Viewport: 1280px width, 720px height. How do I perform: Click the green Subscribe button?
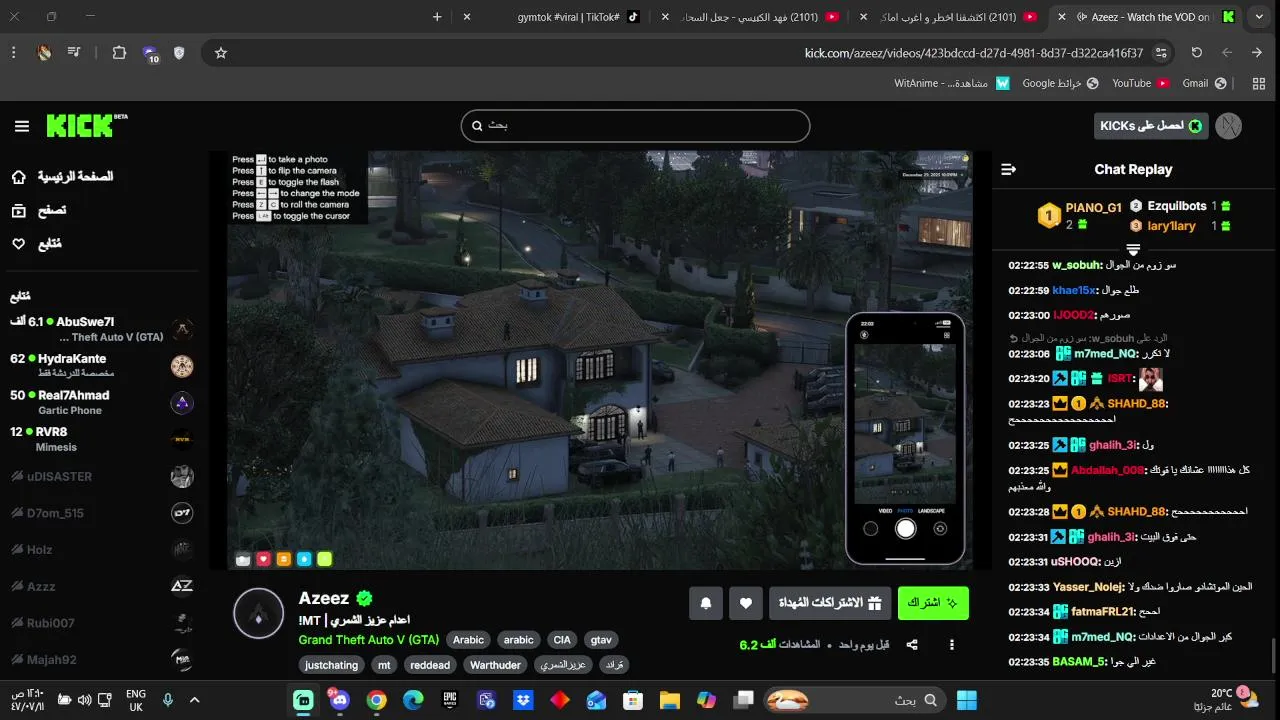pyautogui.click(x=933, y=603)
